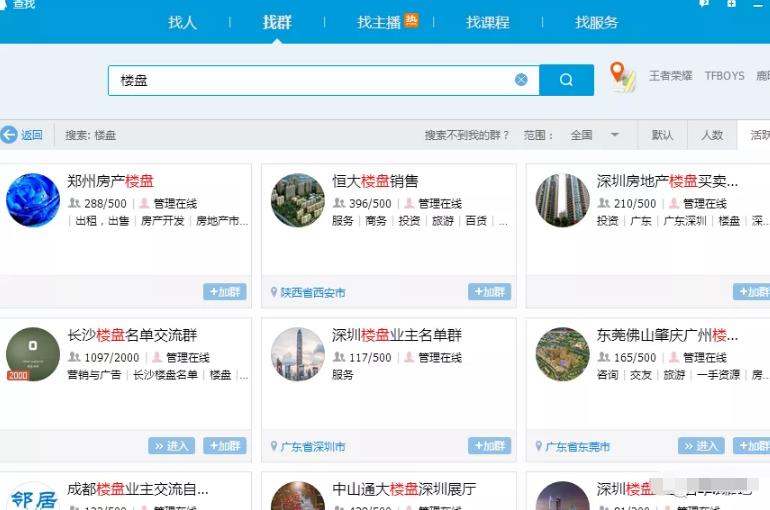Open the 邻居 avatar of the 成都楼盘业主交流 group
Viewport: 770px width, 510px height.
point(33,497)
